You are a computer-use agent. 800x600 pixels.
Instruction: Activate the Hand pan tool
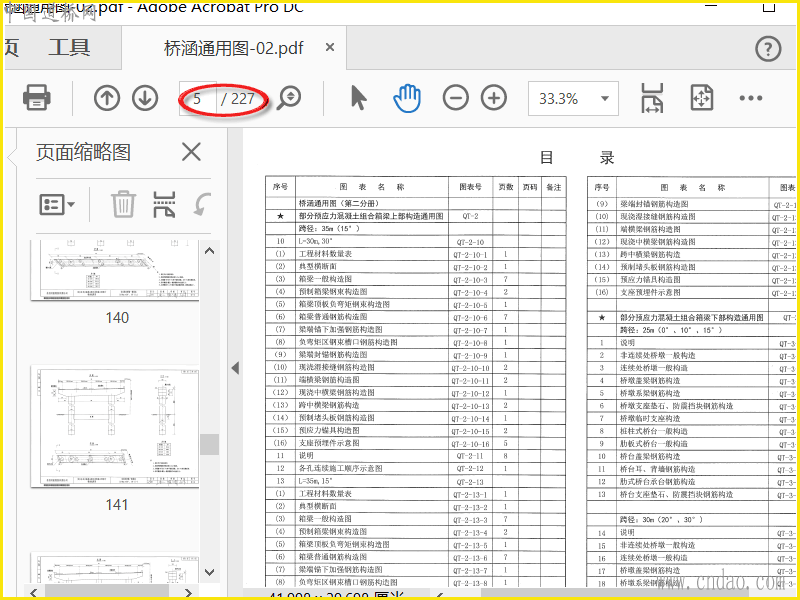[x=407, y=98]
